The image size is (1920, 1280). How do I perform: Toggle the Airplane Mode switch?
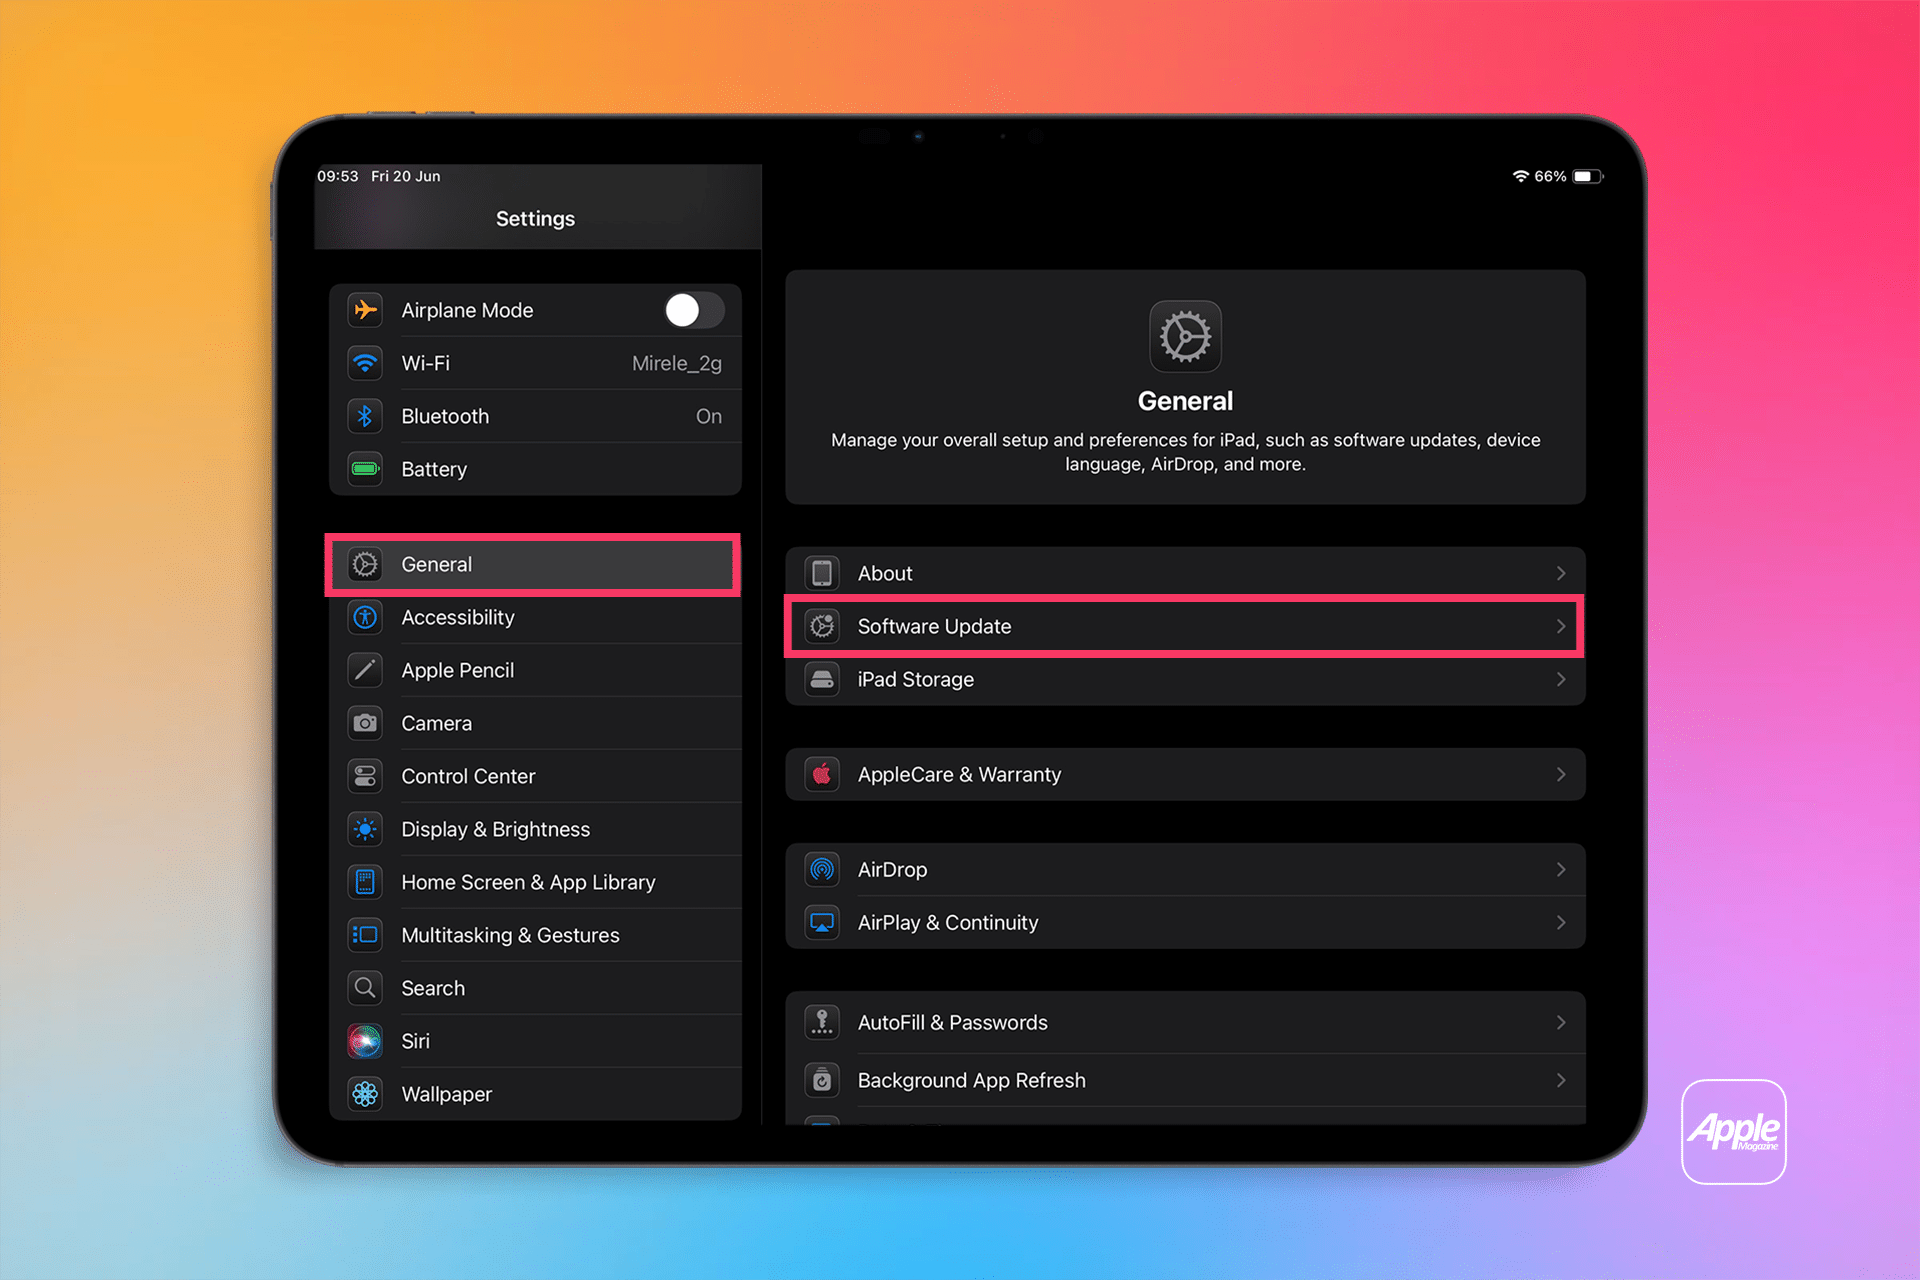(694, 310)
